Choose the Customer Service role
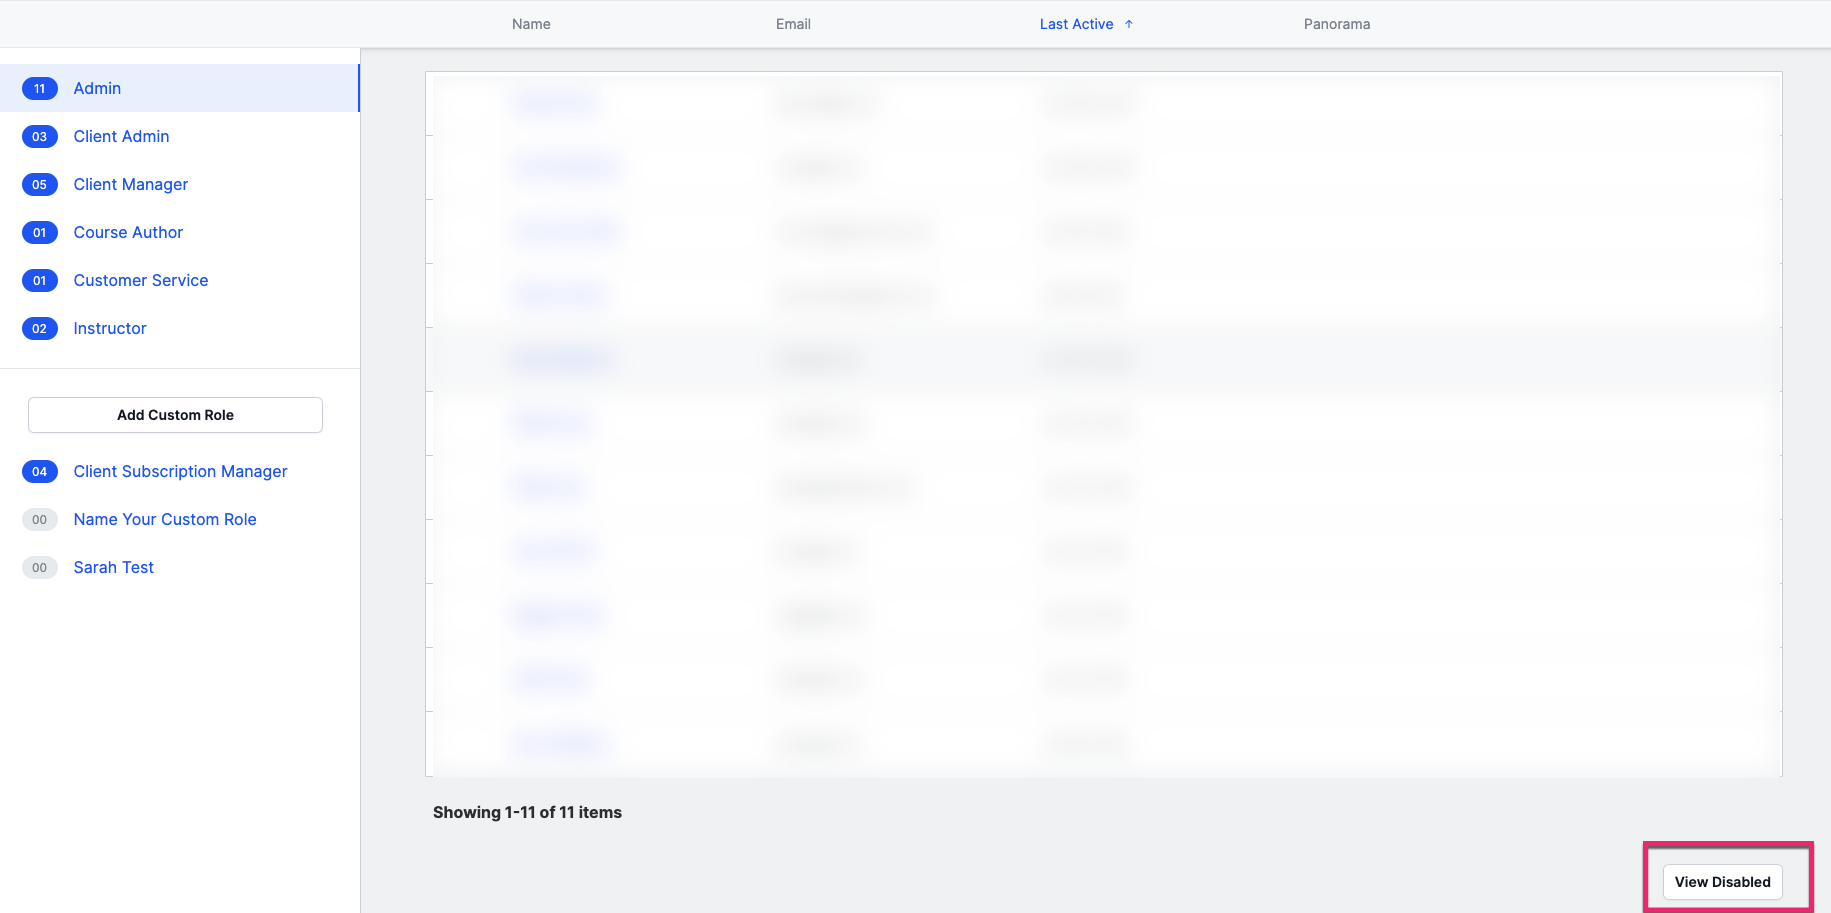This screenshot has width=1831, height=913. 141,280
